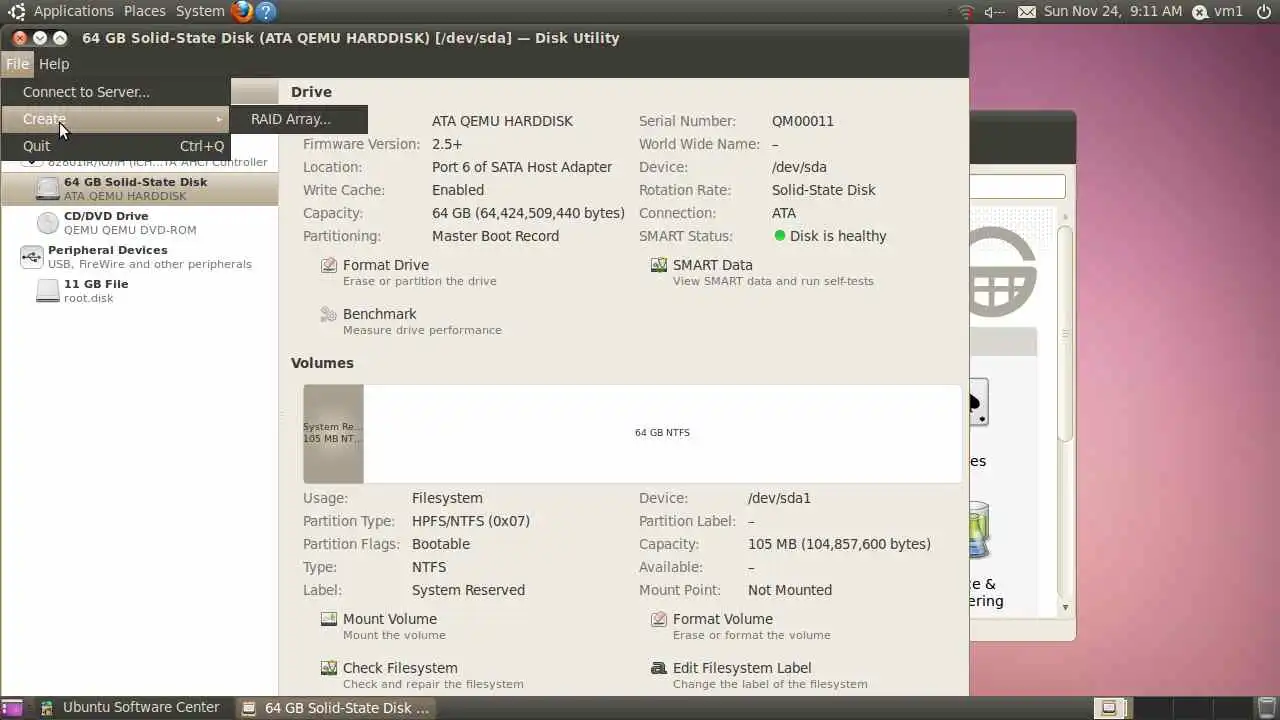The image size is (1280, 720).
Task: Choose RAID Array from Create submenu
Action: point(299,119)
